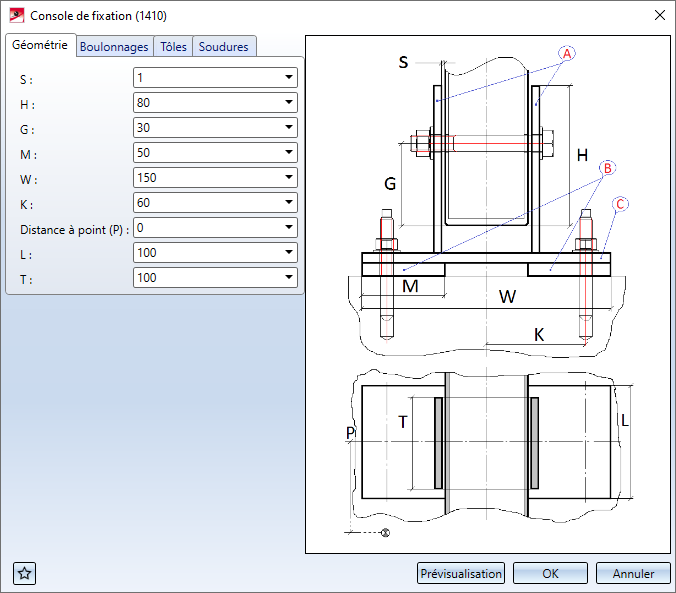The height and width of the screenshot is (593, 676).
Task: Open the M value dropdown list
Action: [x=288, y=152]
